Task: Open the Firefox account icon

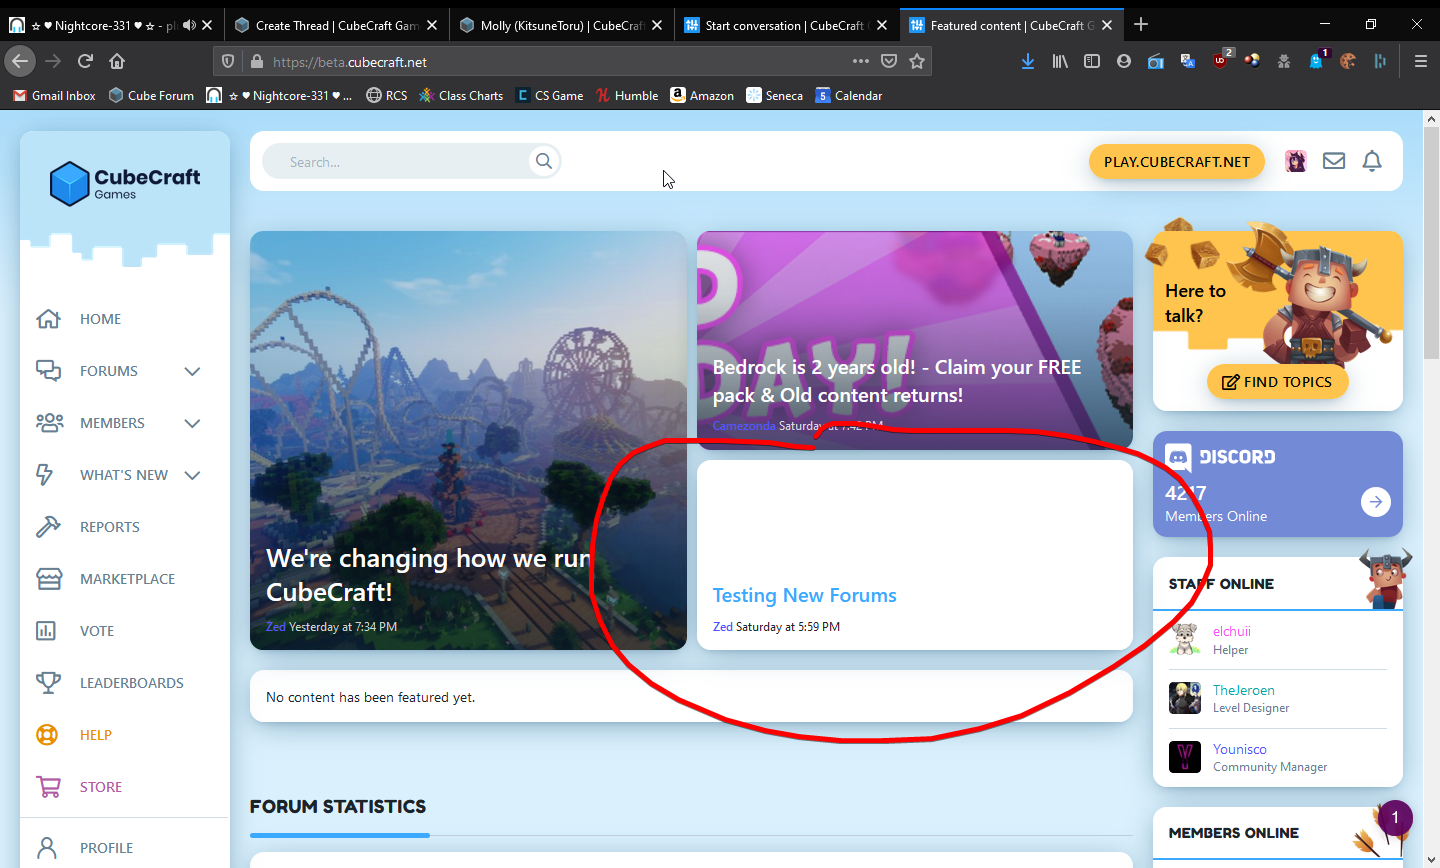Action: click(1124, 61)
